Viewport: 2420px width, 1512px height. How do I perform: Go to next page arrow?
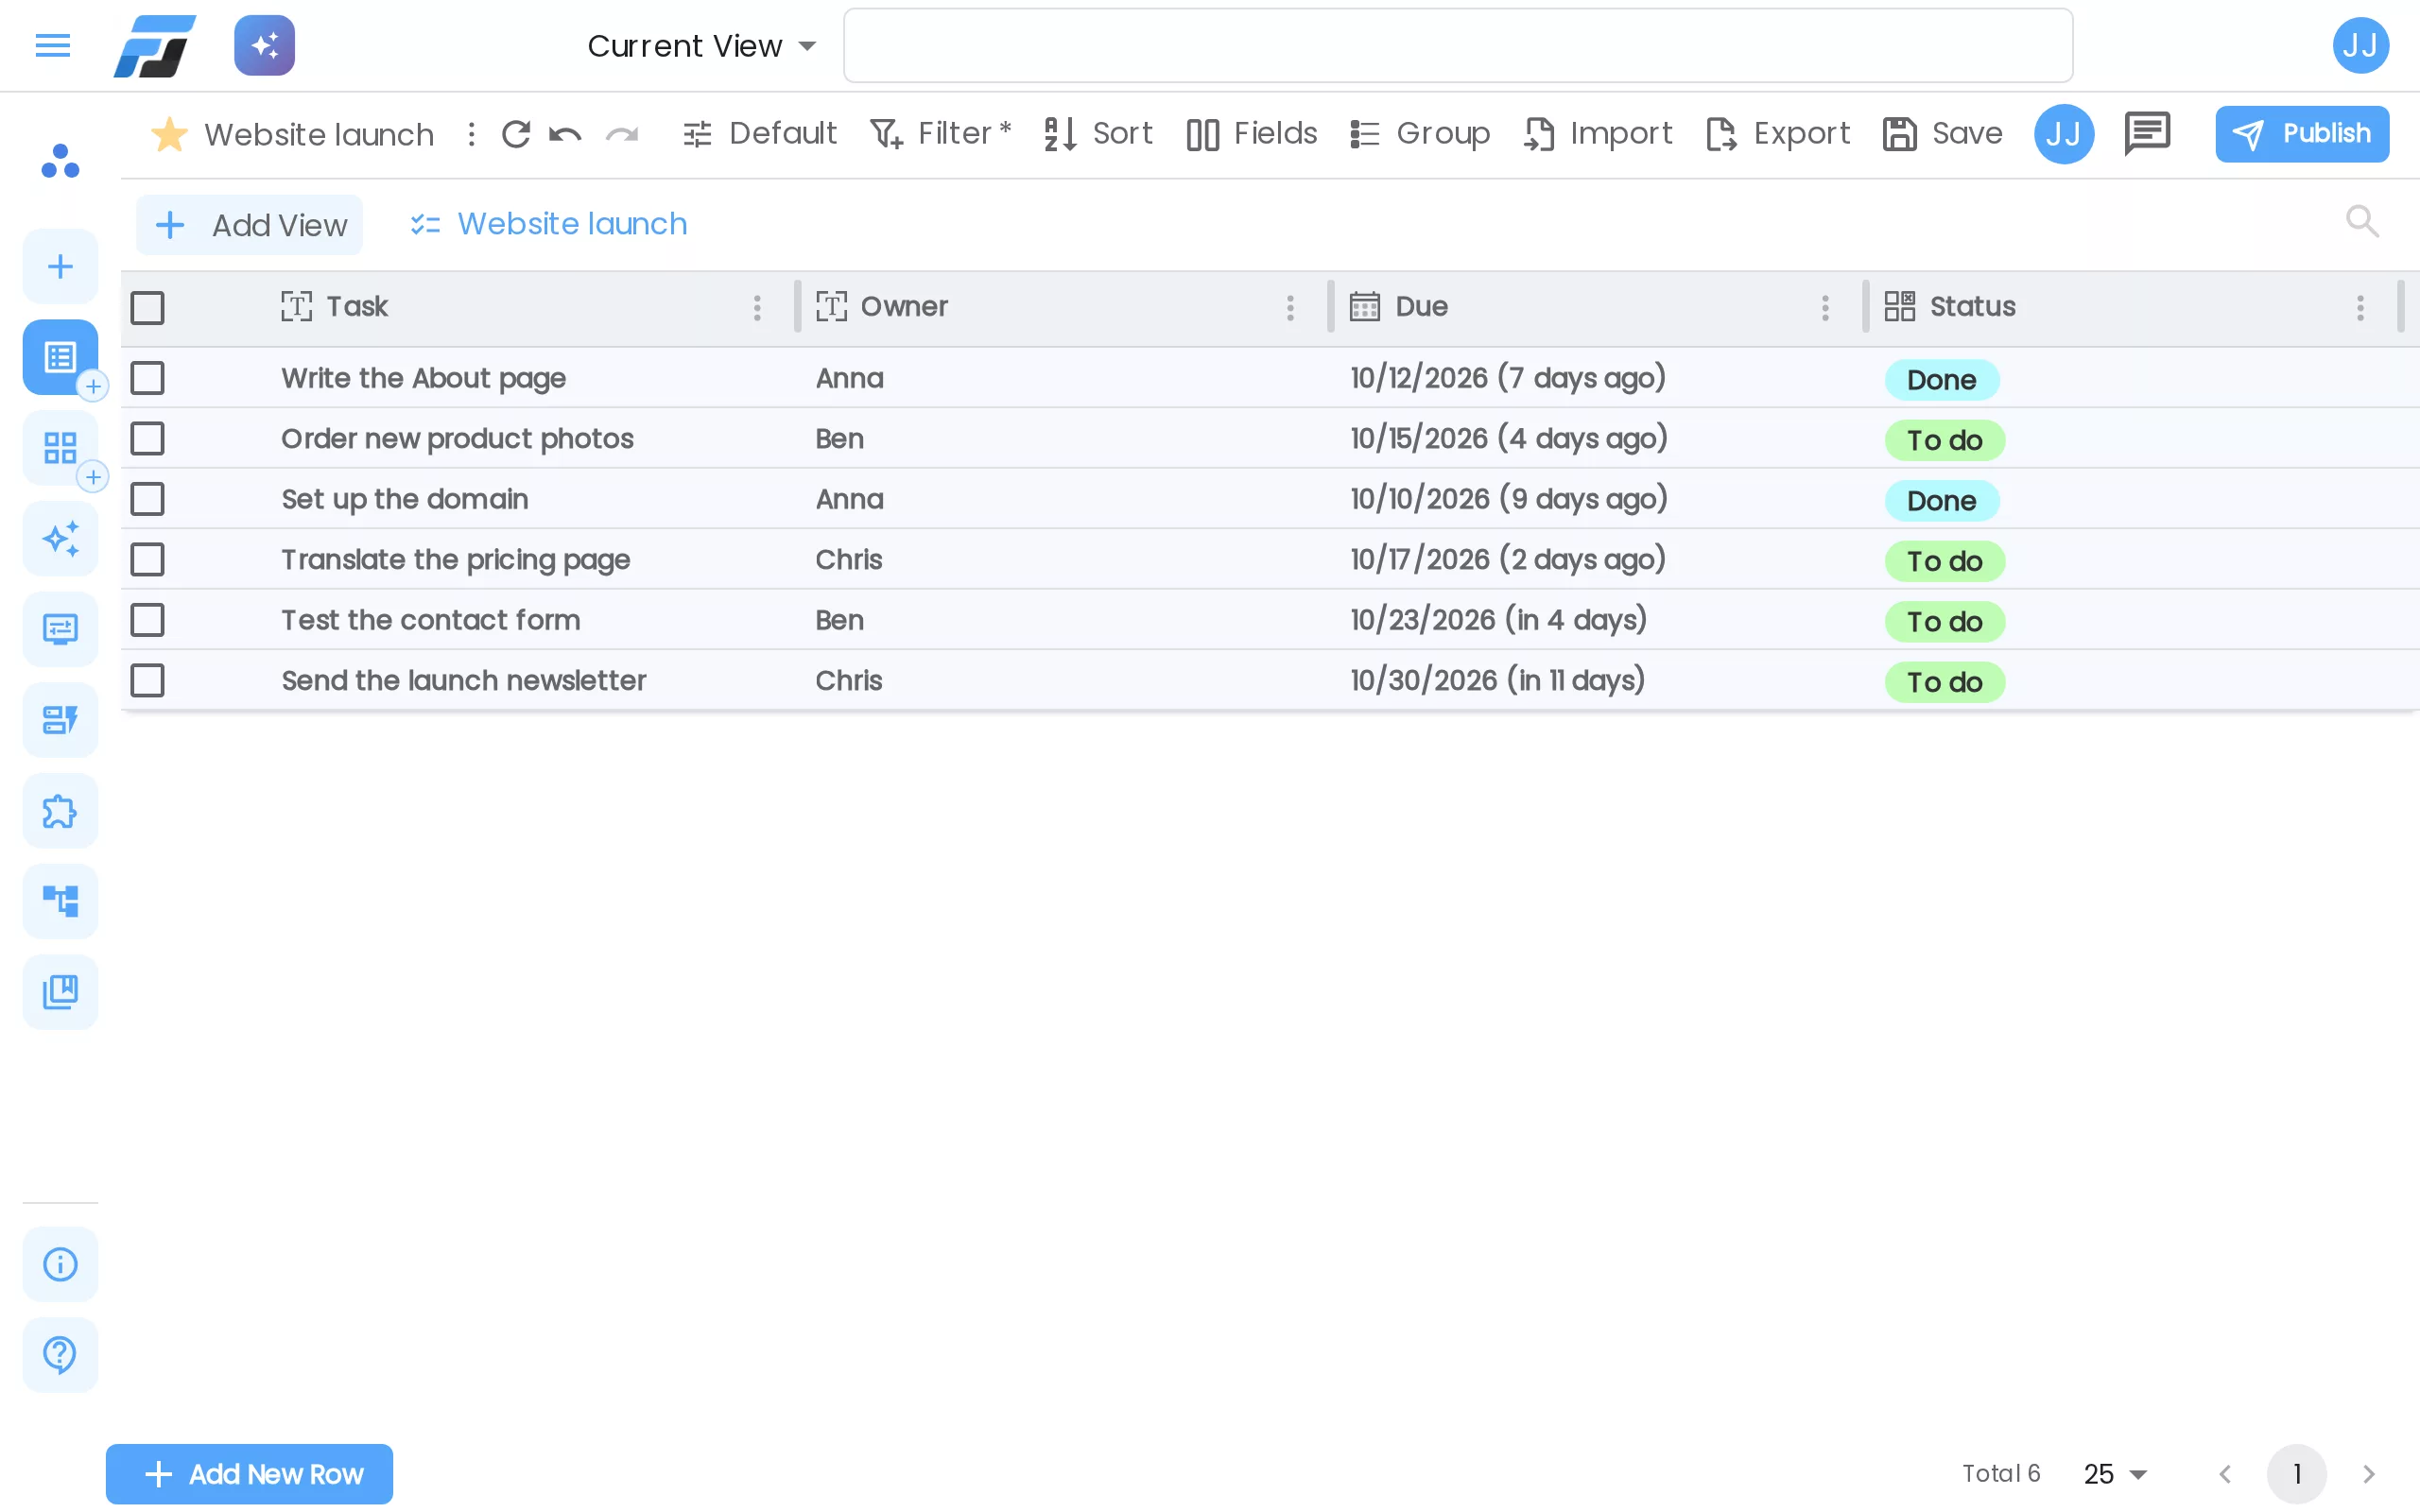2368,1474
